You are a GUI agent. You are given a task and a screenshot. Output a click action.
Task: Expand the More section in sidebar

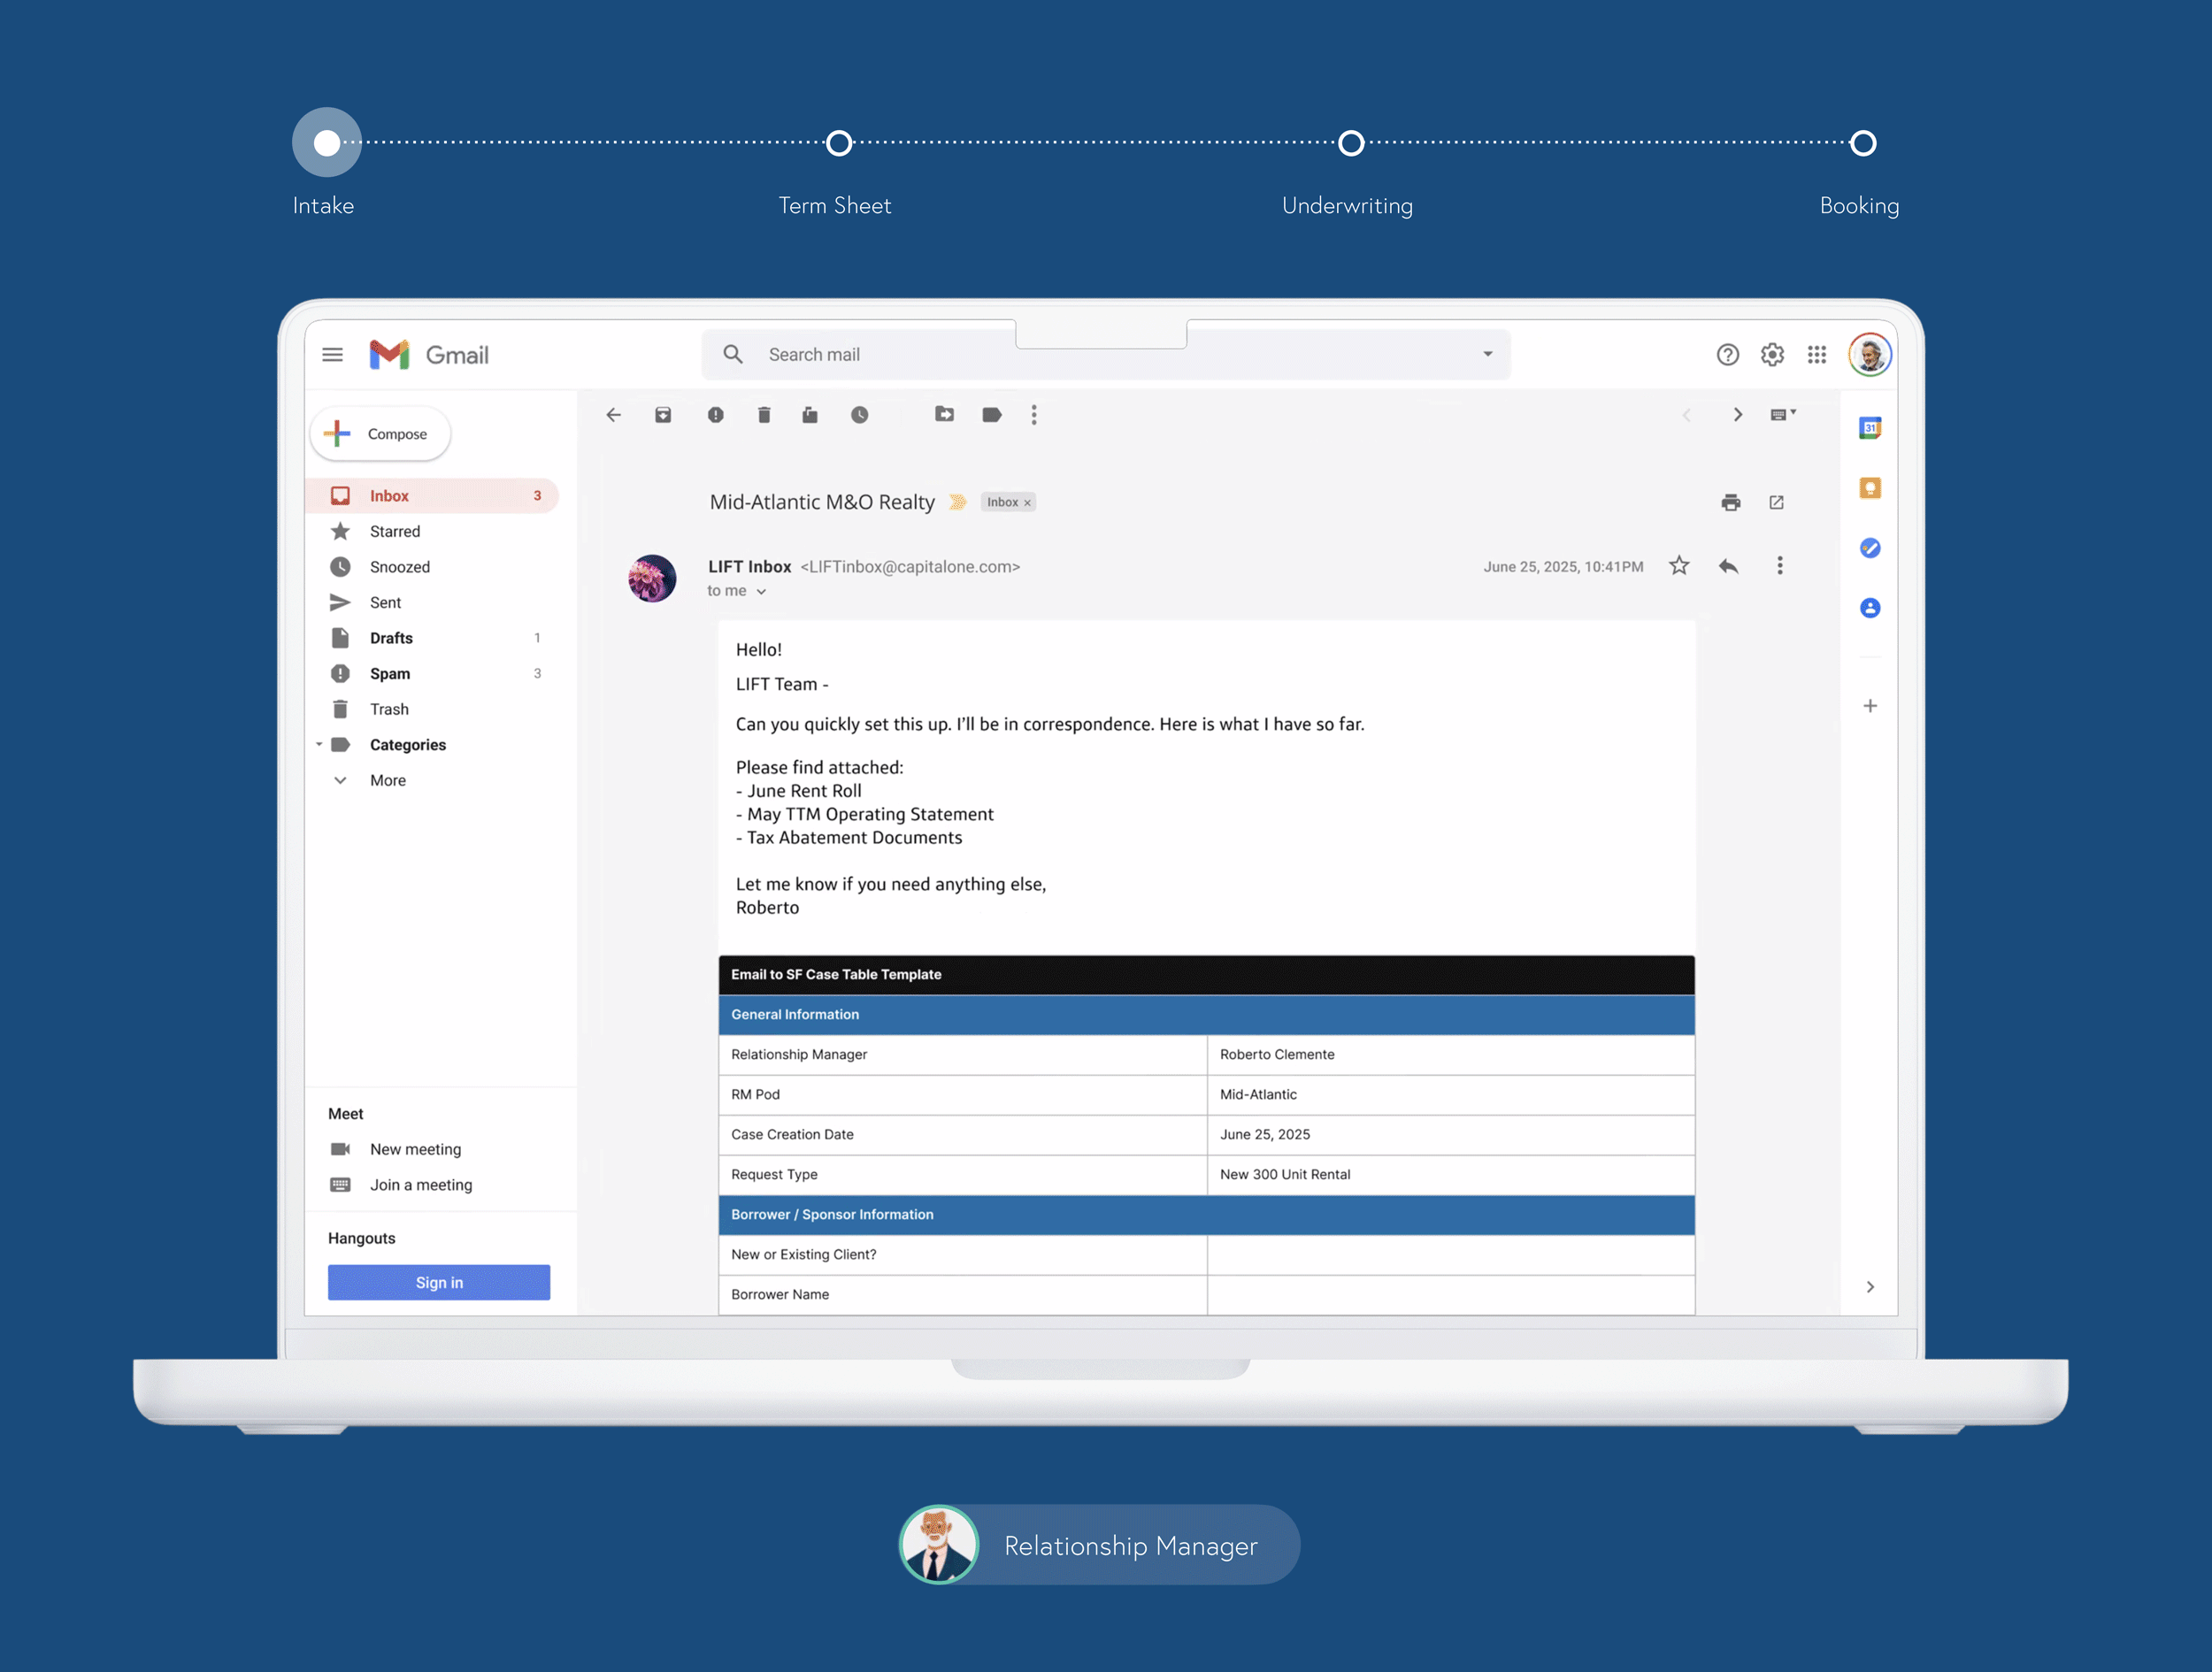point(387,781)
